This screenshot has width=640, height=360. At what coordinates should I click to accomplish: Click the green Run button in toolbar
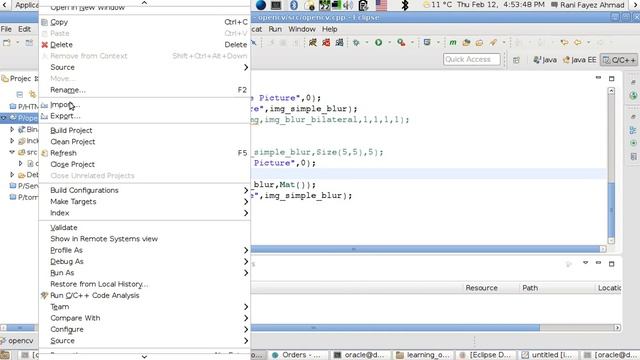click(378, 42)
